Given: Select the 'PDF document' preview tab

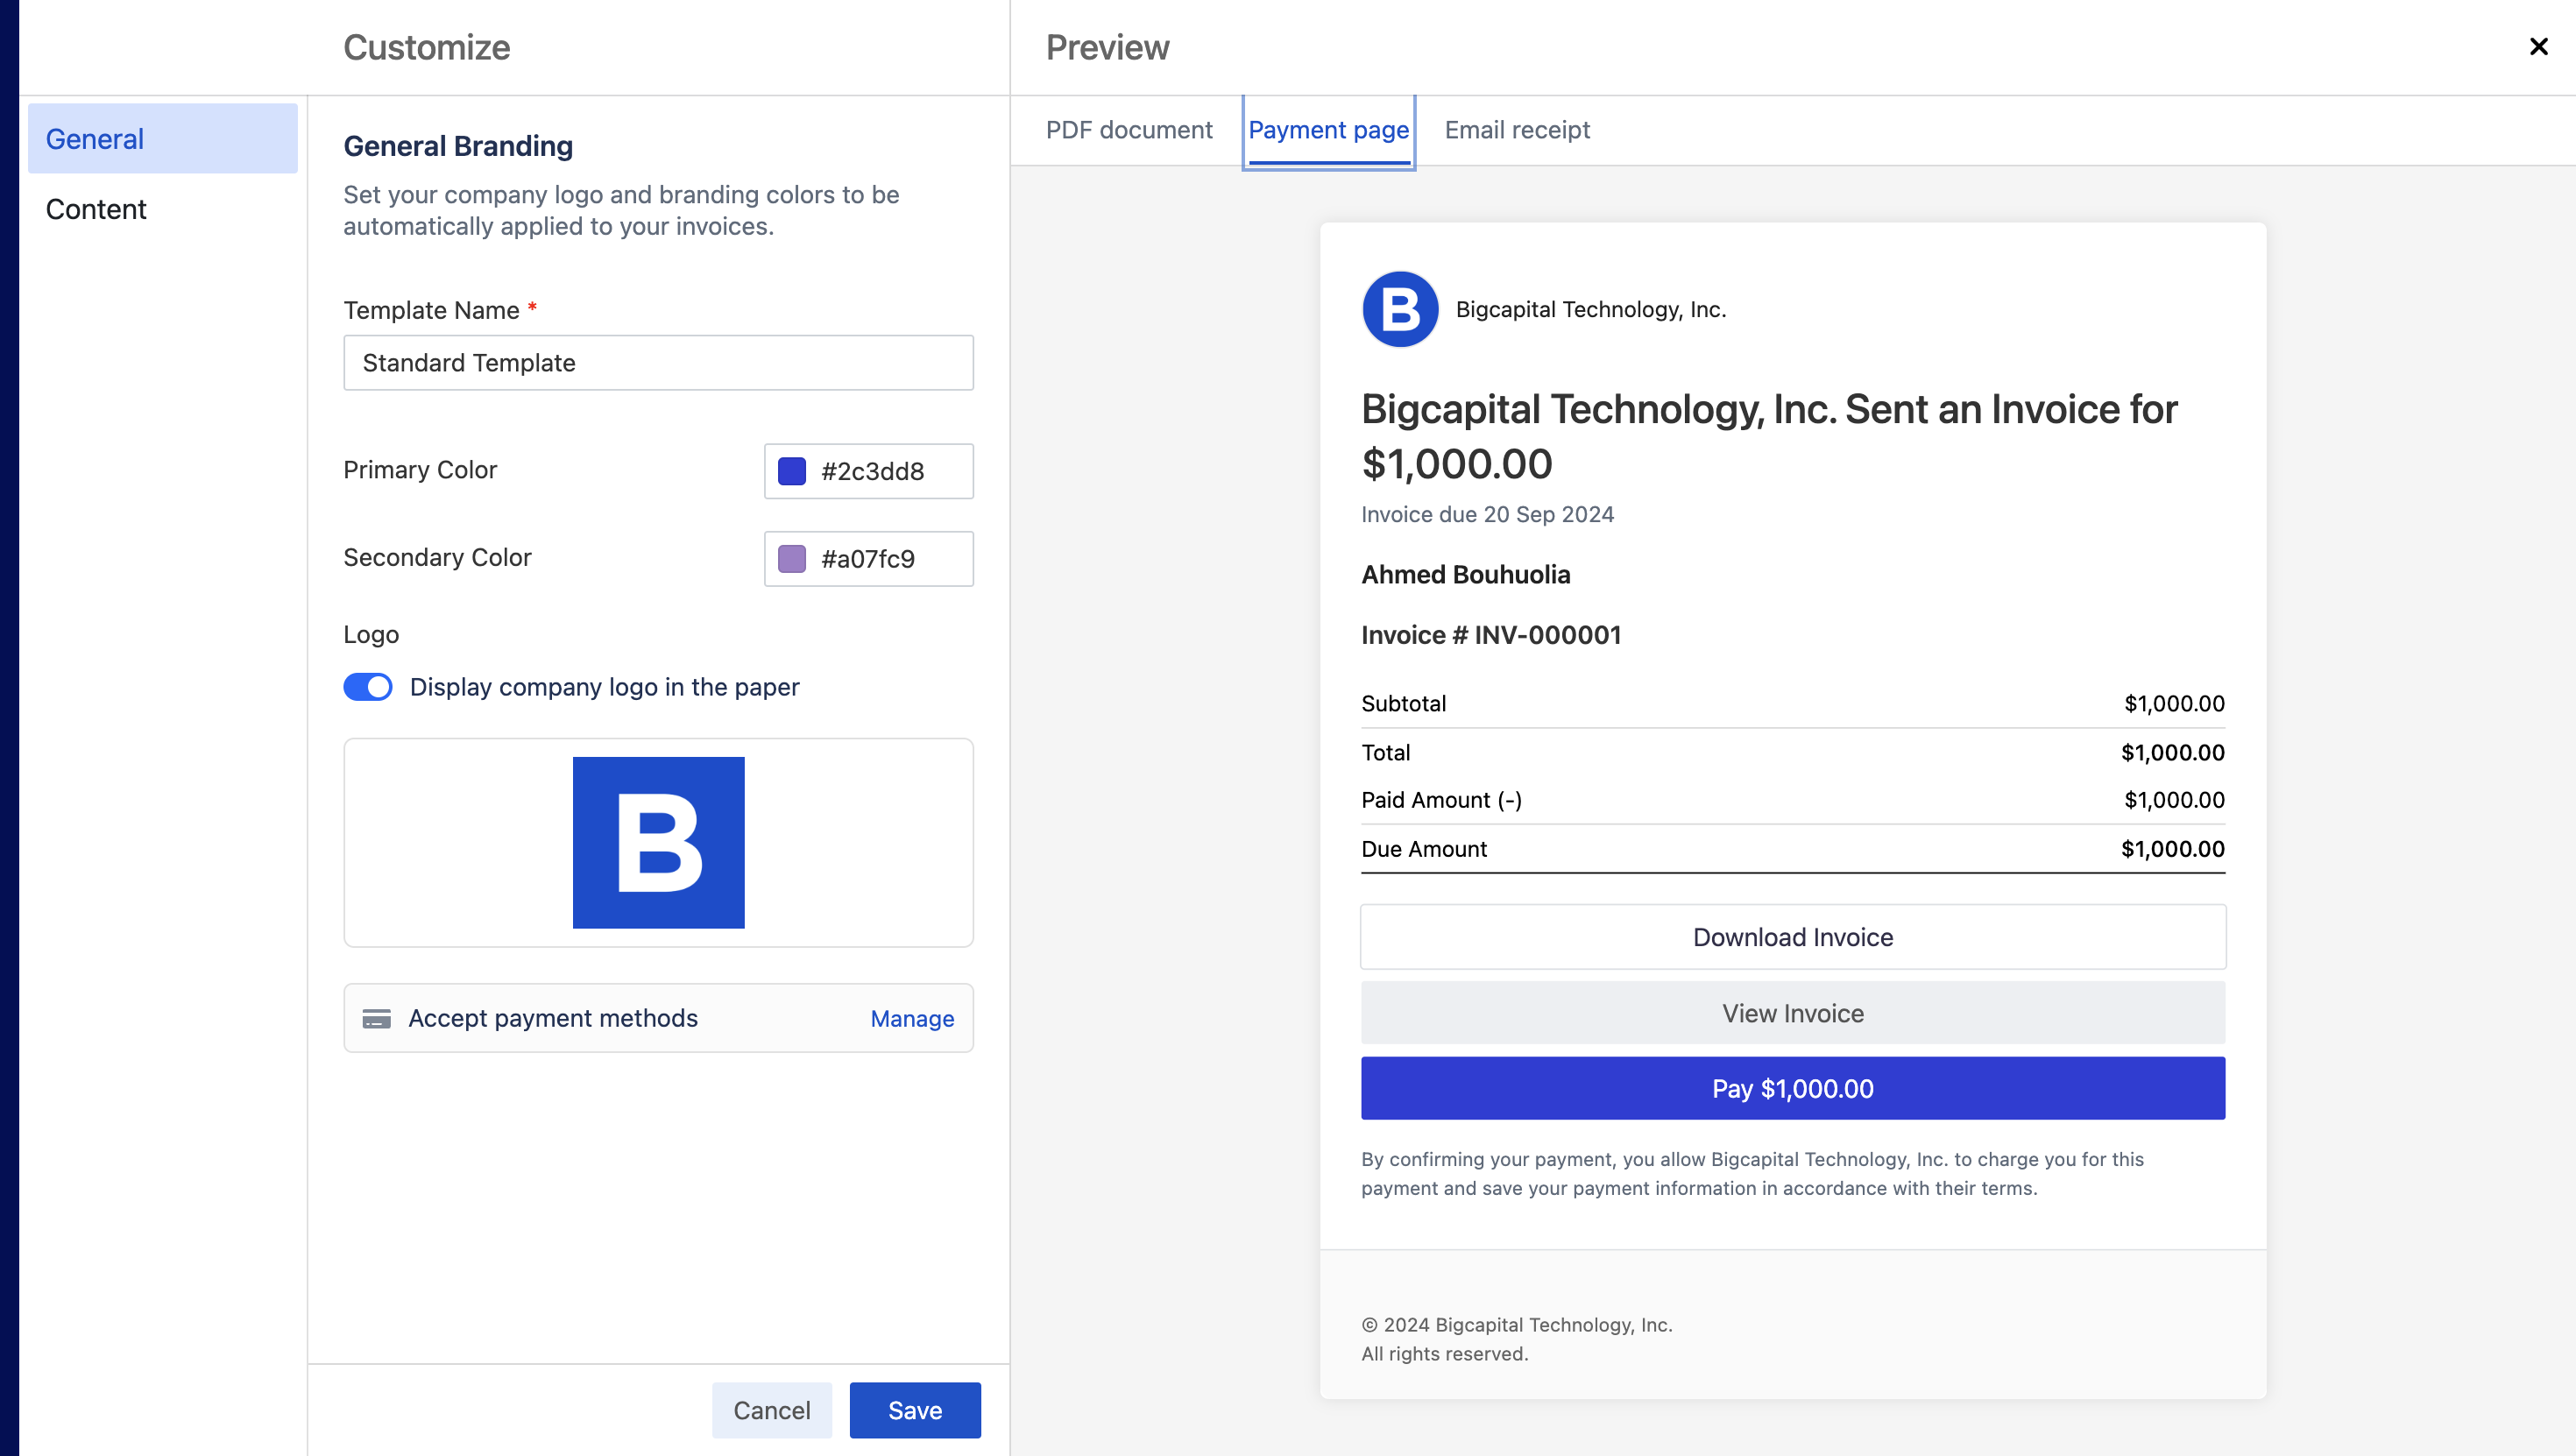Looking at the screenshot, I should [1130, 129].
